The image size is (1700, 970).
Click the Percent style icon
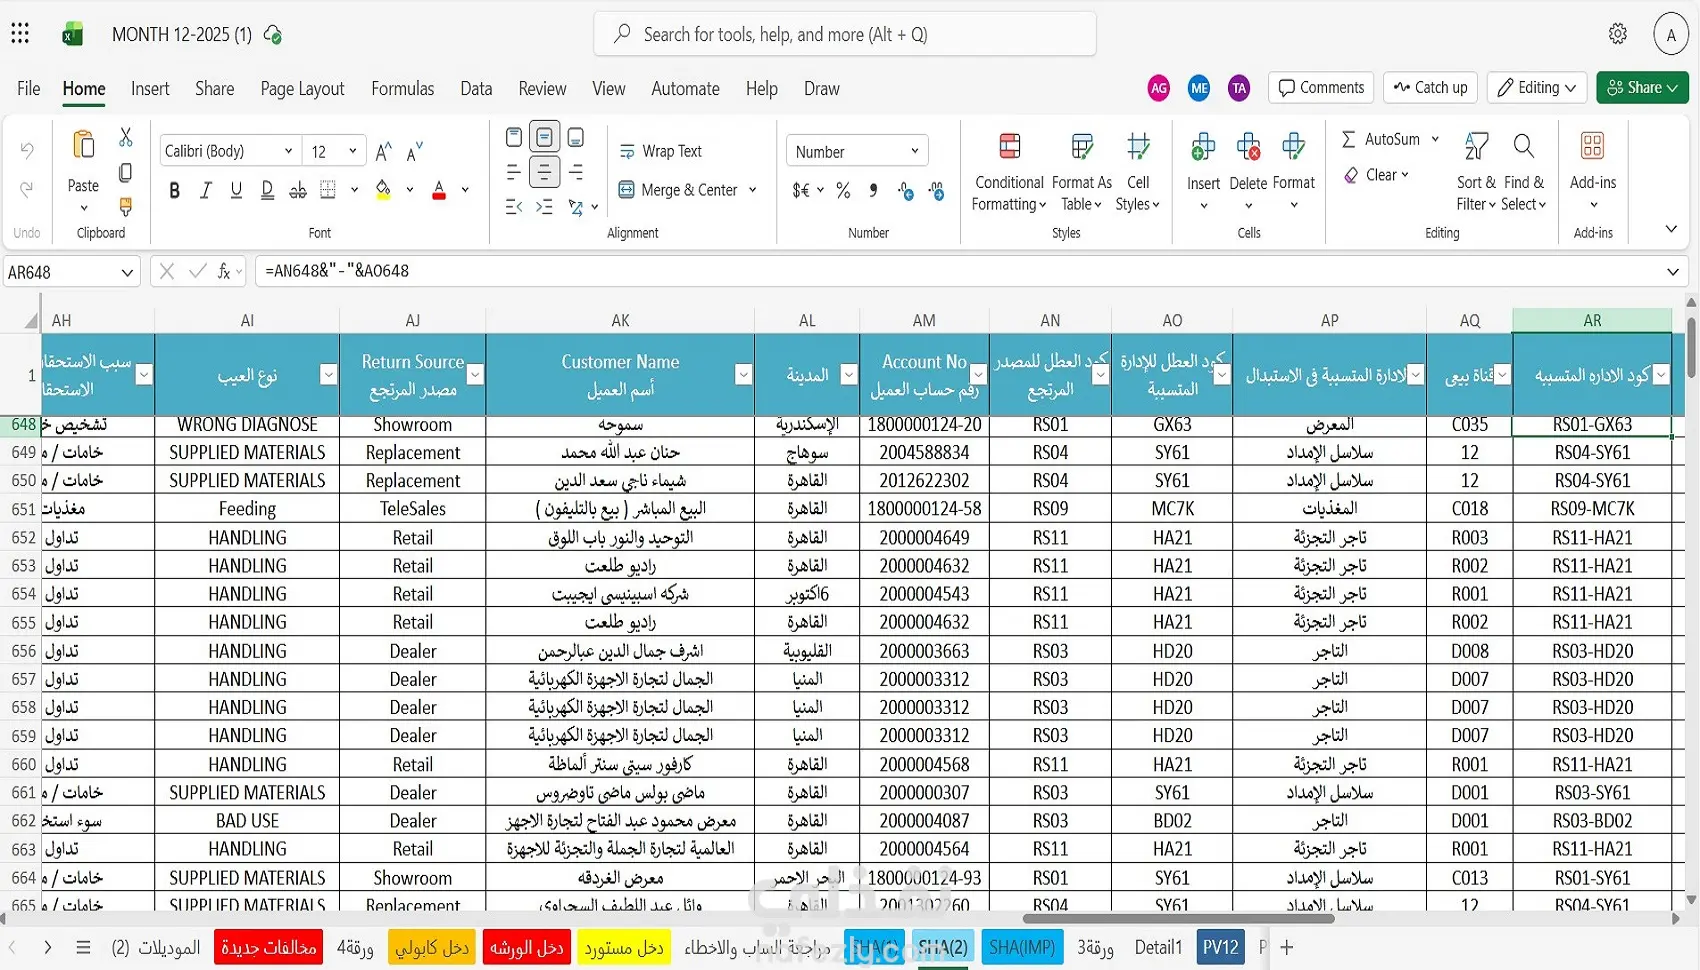tap(843, 190)
